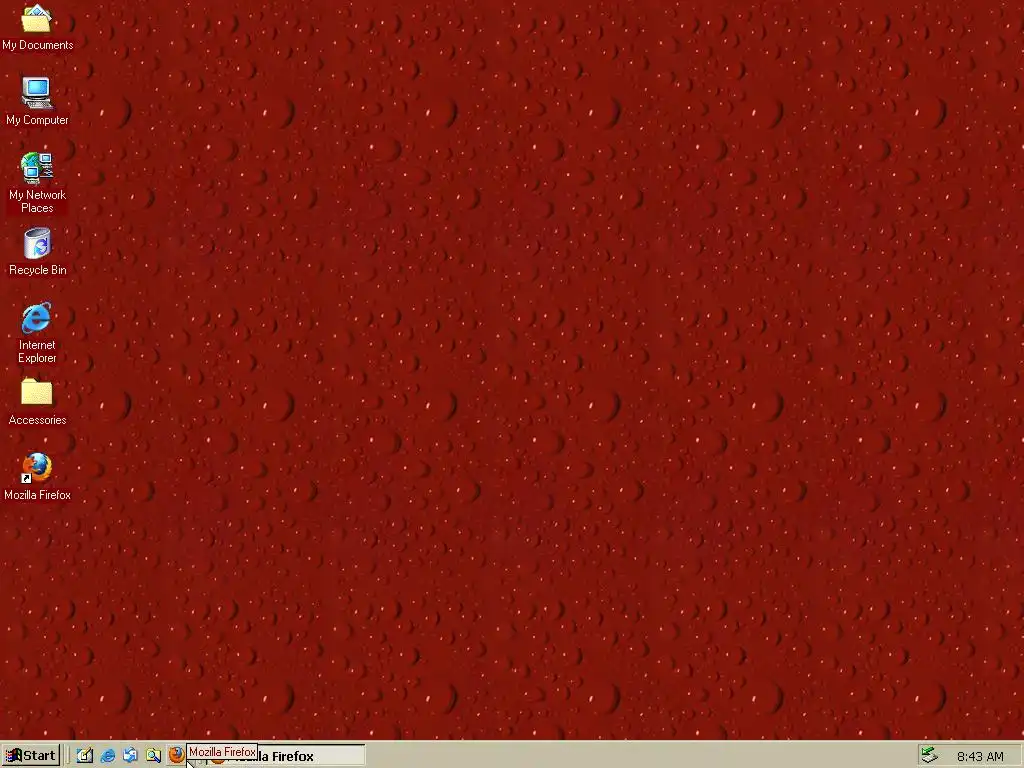Launch Internet Explorer from Quick Launch

click(108, 756)
